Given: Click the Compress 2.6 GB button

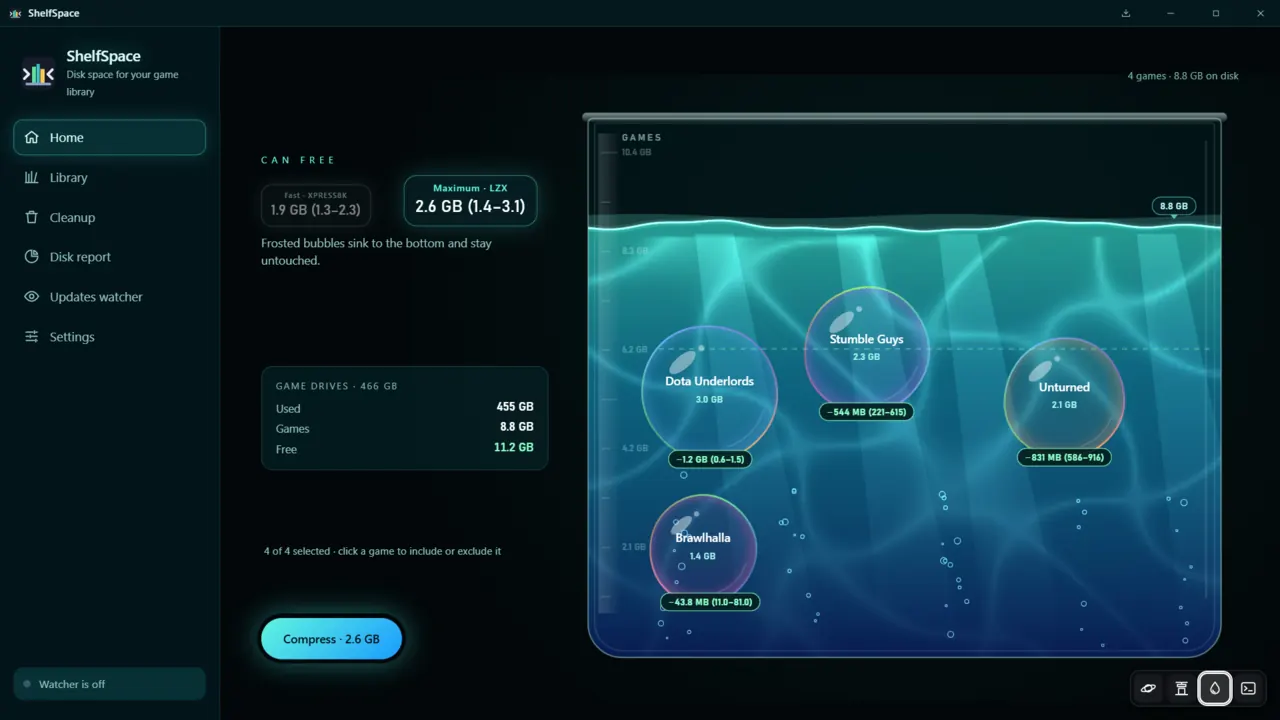Looking at the screenshot, I should 331,639.
